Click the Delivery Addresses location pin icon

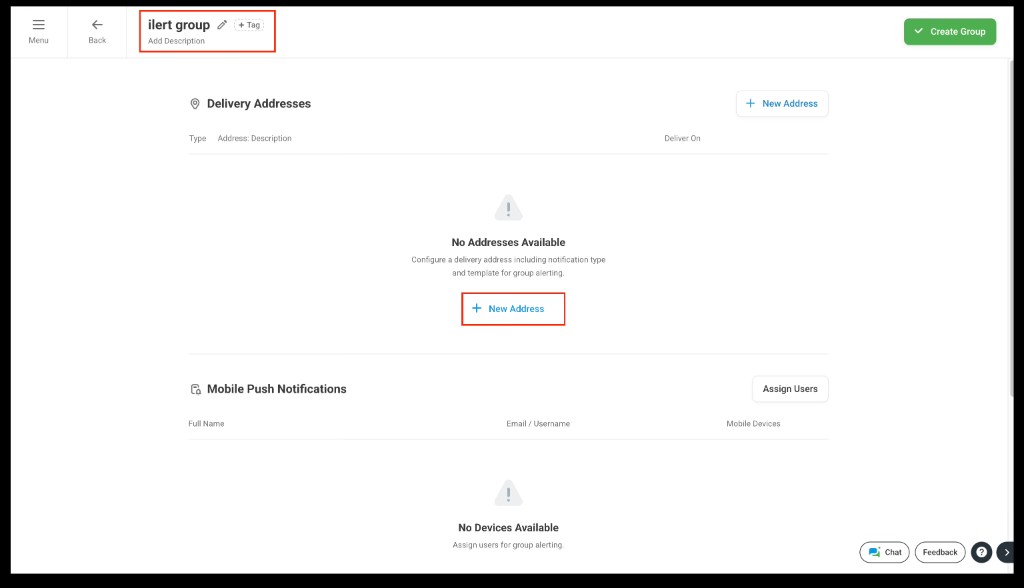click(x=195, y=104)
